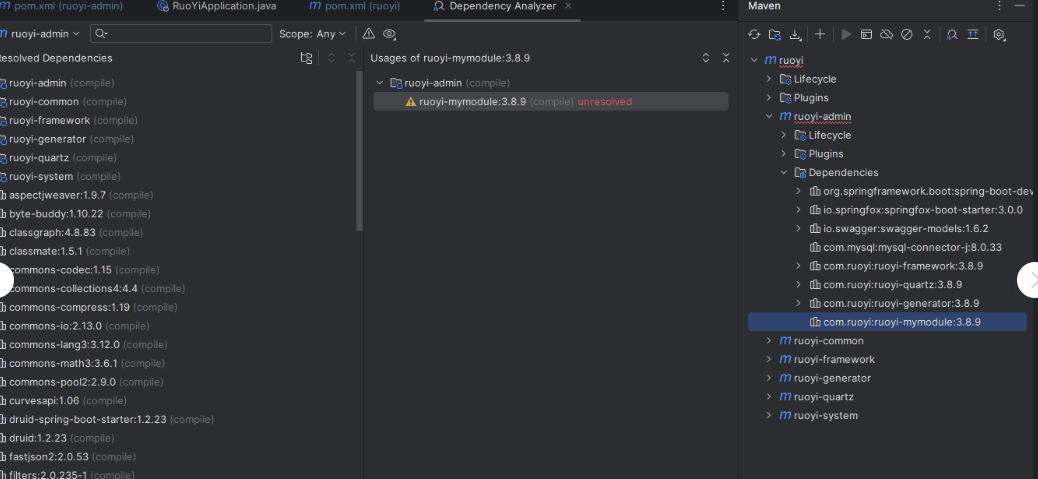
Task: Collapse the Dependencies node under ruoyi-admin
Action: (x=784, y=173)
